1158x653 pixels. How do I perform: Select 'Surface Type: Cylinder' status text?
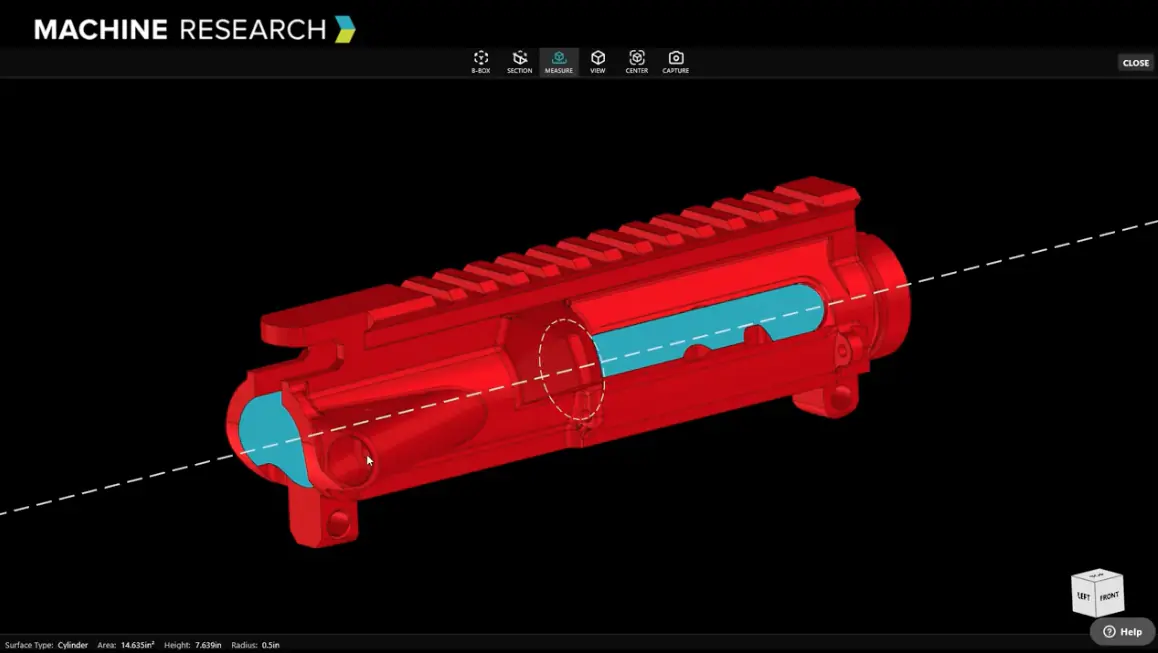click(47, 645)
